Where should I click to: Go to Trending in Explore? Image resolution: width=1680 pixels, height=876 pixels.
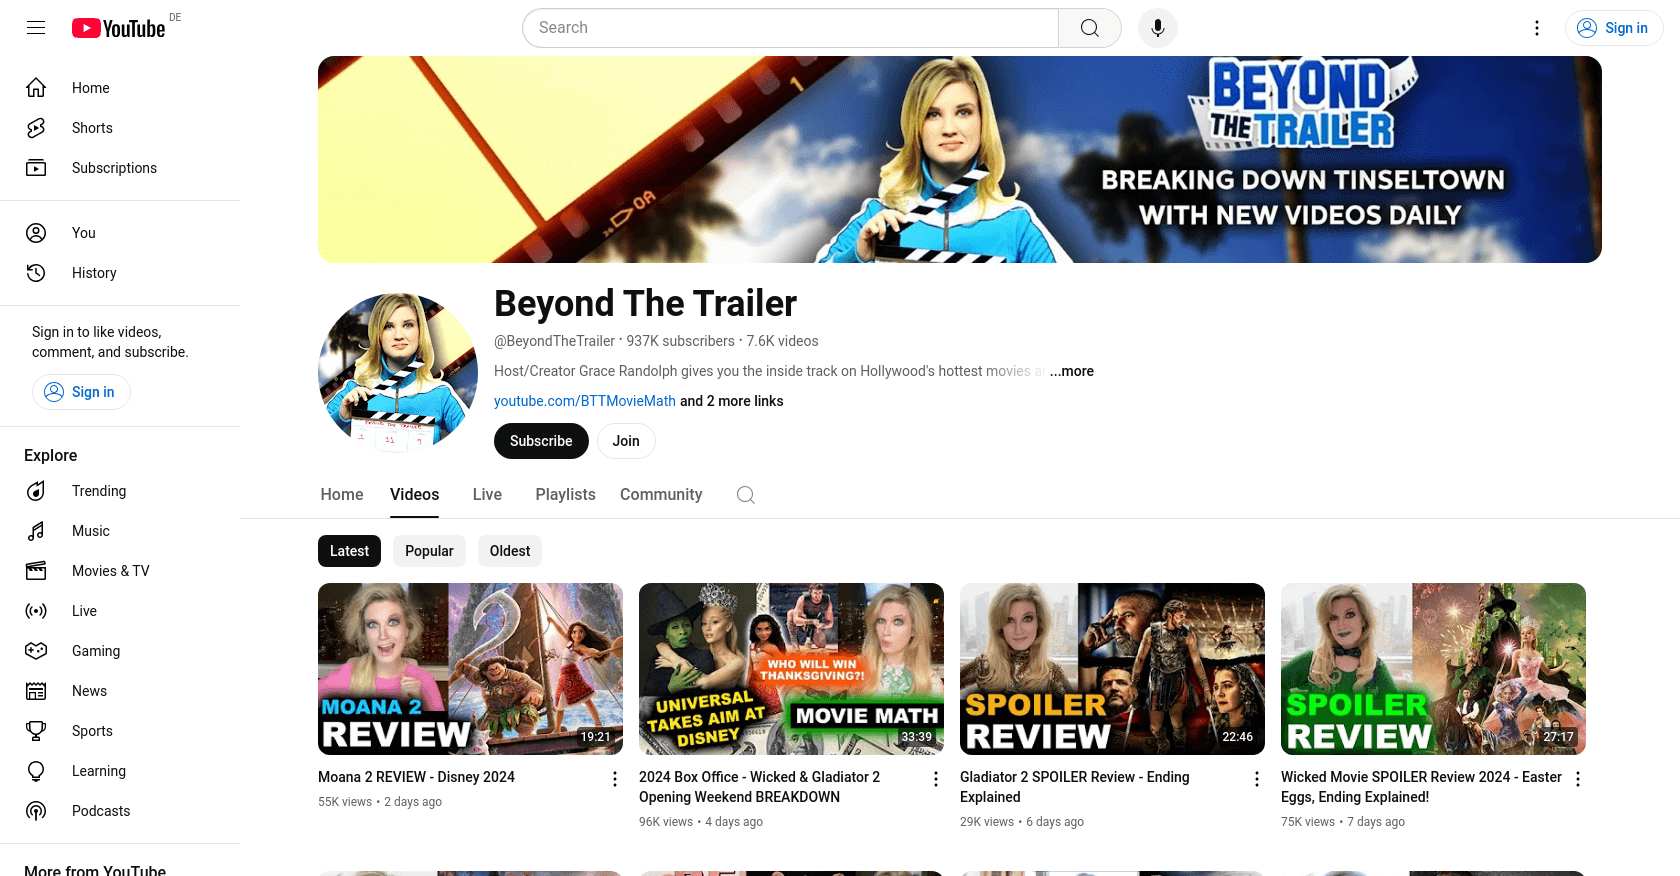tap(99, 491)
